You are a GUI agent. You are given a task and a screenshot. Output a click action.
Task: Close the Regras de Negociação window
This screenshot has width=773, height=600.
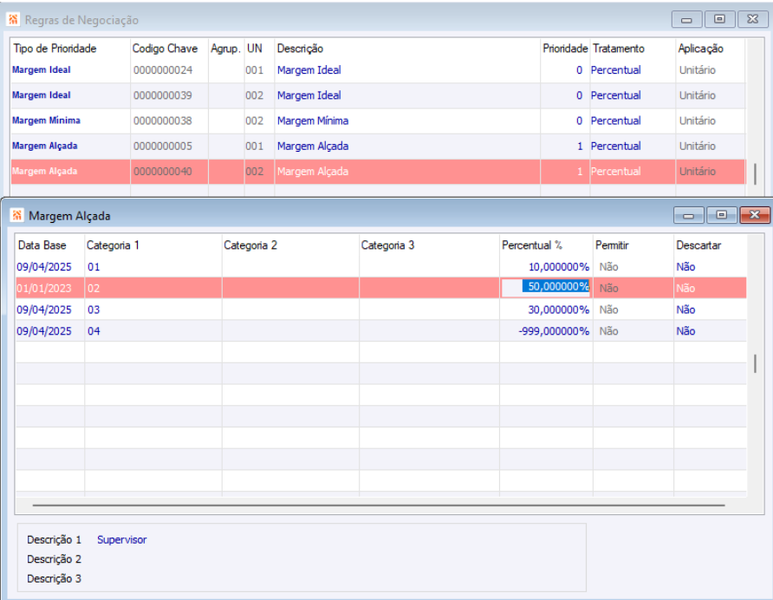pyautogui.click(x=752, y=19)
